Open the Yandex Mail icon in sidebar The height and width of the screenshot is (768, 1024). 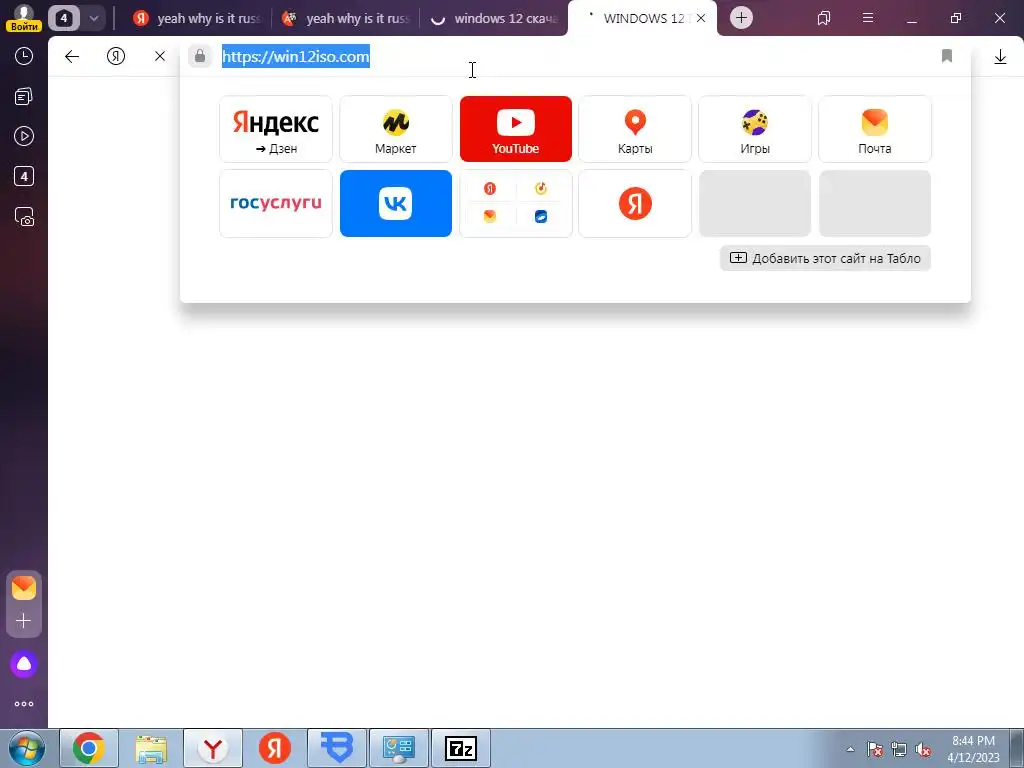pyautogui.click(x=24, y=588)
